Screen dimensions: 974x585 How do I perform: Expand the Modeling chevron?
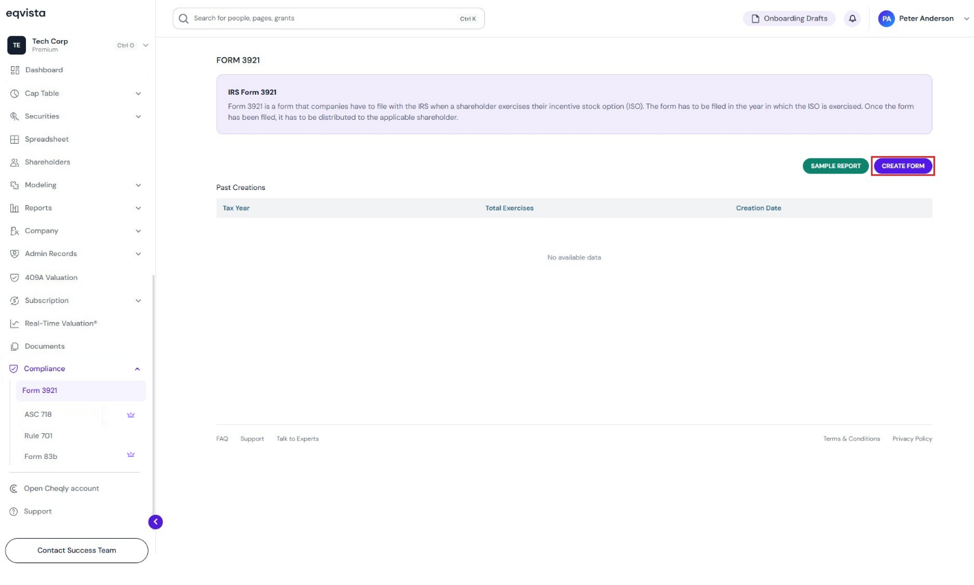pyautogui.click(x=138, y=186)
